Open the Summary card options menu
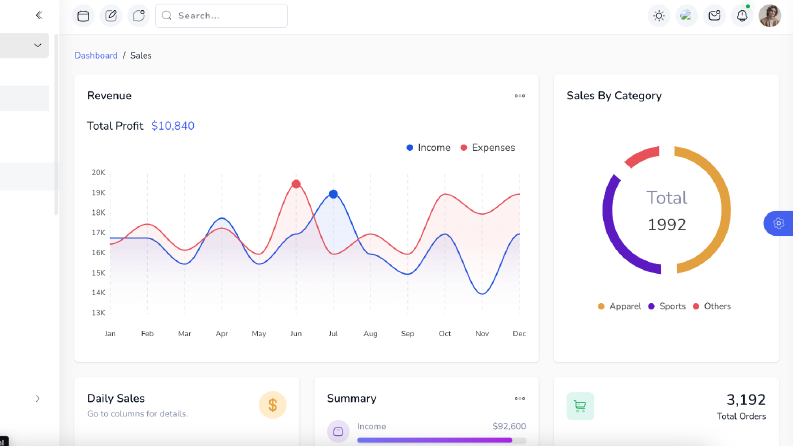793x446 pixels. (520, 398)
